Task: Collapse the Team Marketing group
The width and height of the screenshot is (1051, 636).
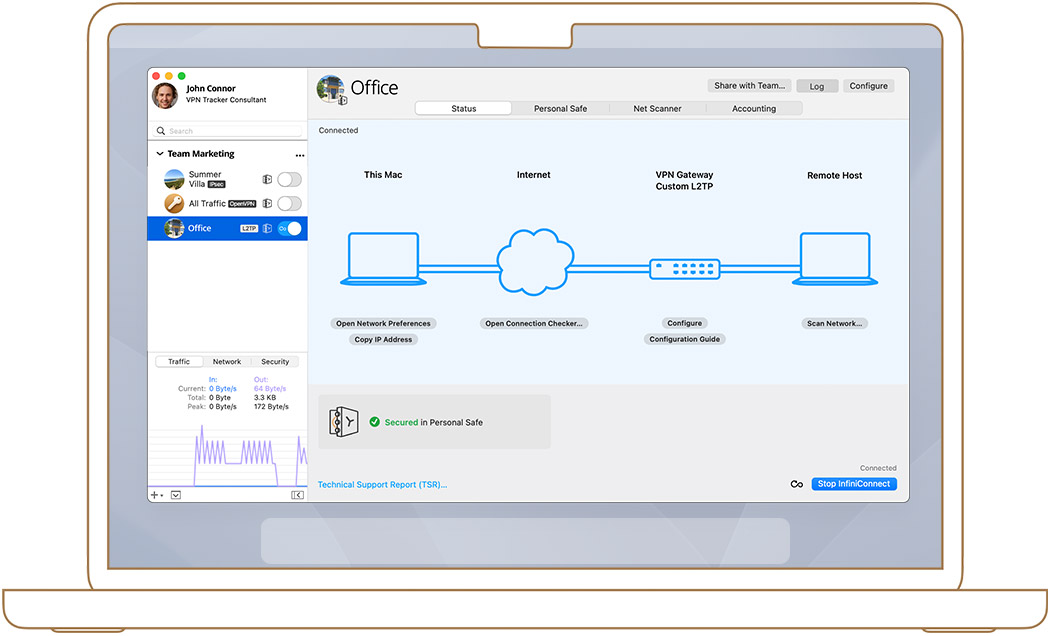Action: (x=160, y=154)
